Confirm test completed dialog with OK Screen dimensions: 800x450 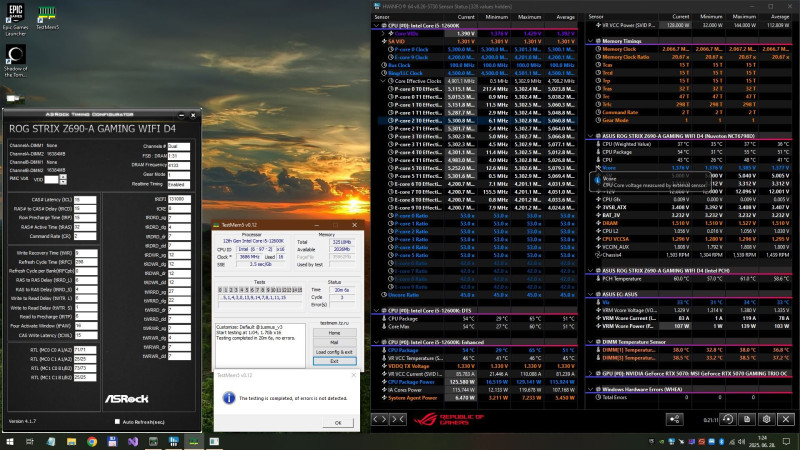(338, 422)
